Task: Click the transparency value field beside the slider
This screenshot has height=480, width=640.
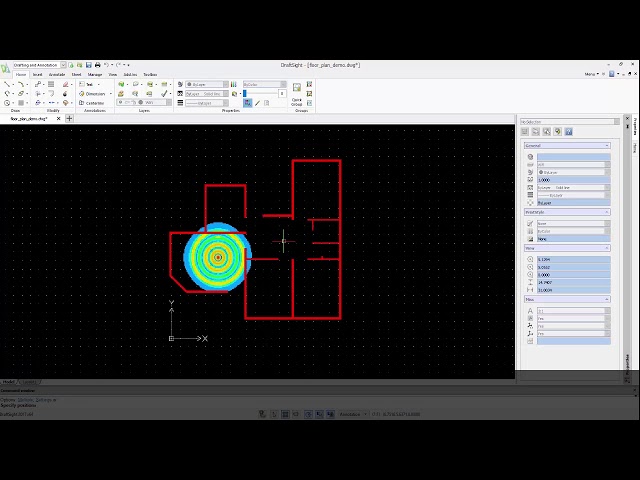Action: pos(282,93)
